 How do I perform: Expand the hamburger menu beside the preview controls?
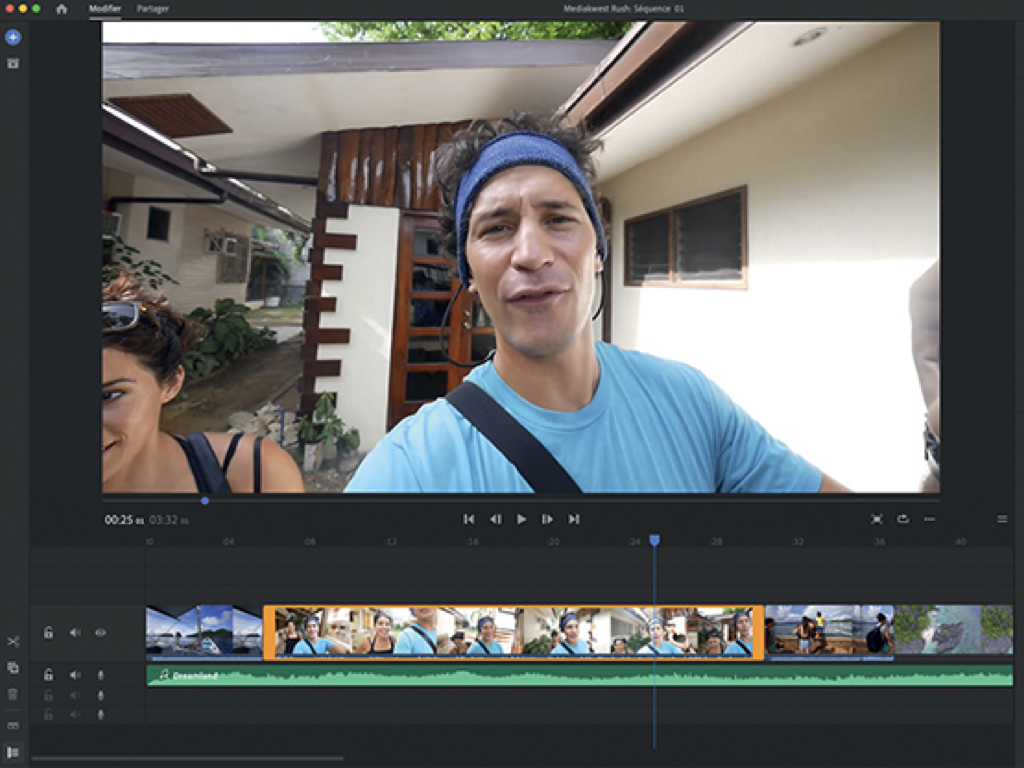[x=1002, y=519]
